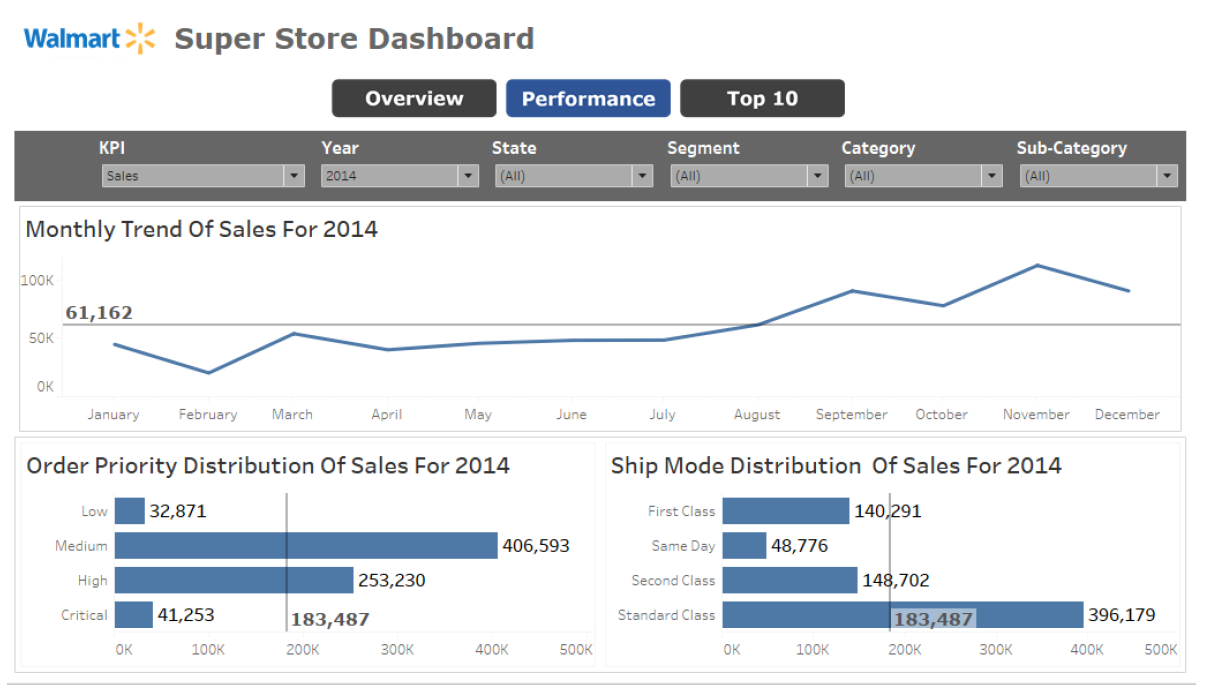This screenshot has height=697, width=1208.
Task: Open the Segment filter dropdown
Action: (x=817, y=176)
